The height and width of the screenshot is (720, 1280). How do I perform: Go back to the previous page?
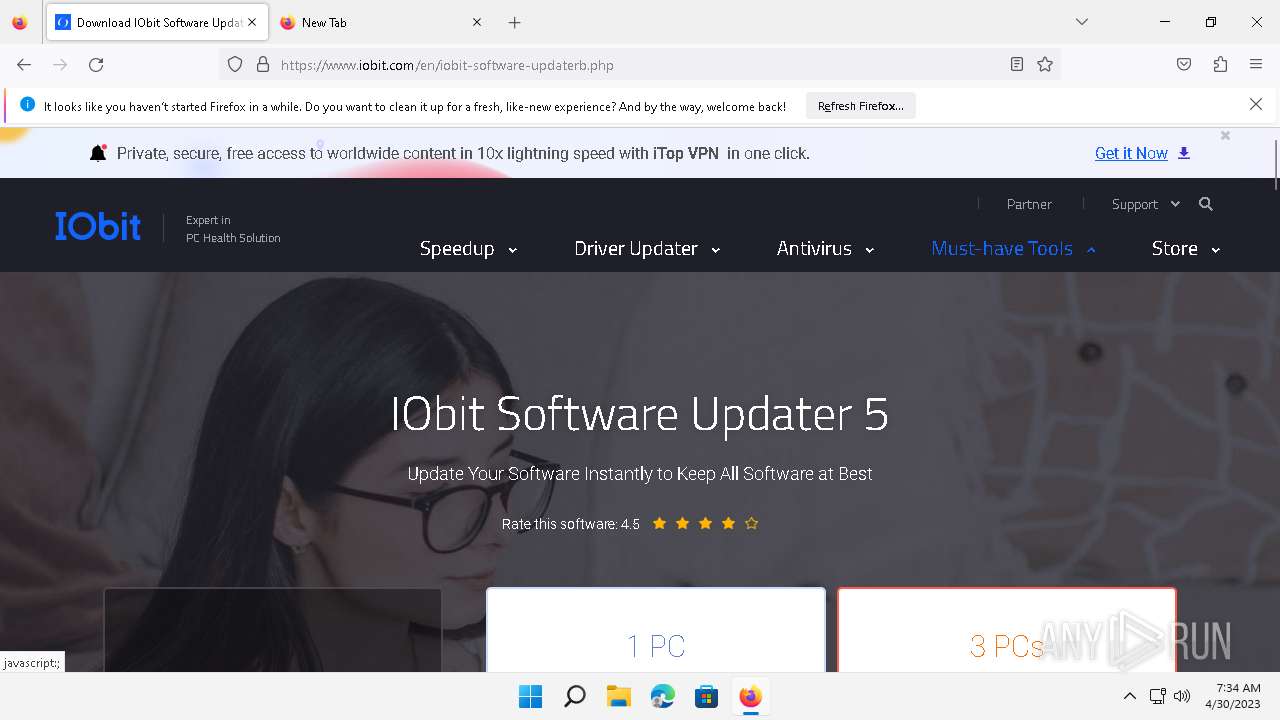(24, 64)
